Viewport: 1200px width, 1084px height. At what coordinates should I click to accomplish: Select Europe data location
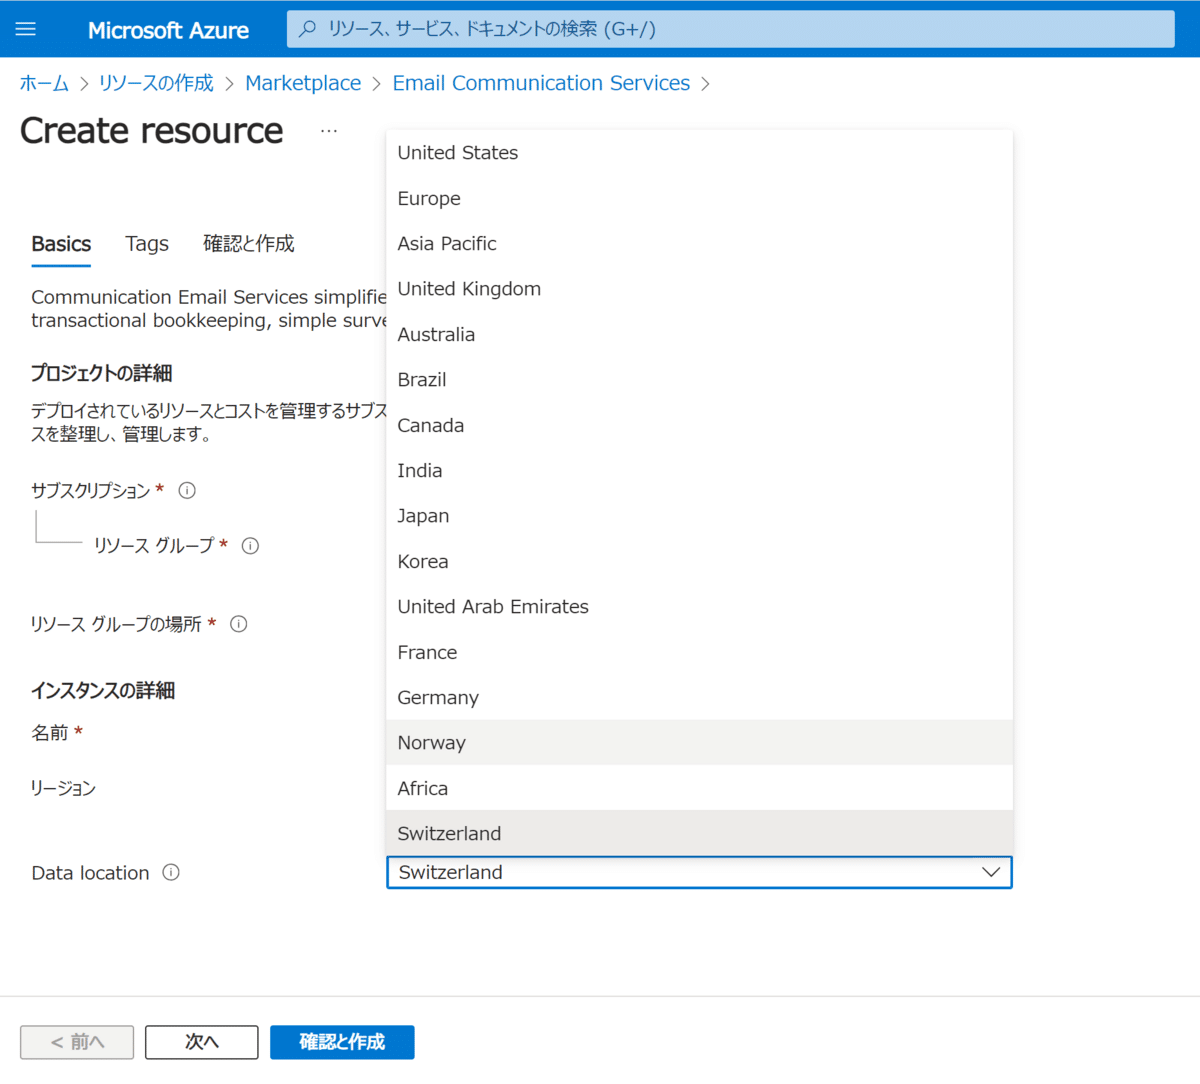point(699,198)
